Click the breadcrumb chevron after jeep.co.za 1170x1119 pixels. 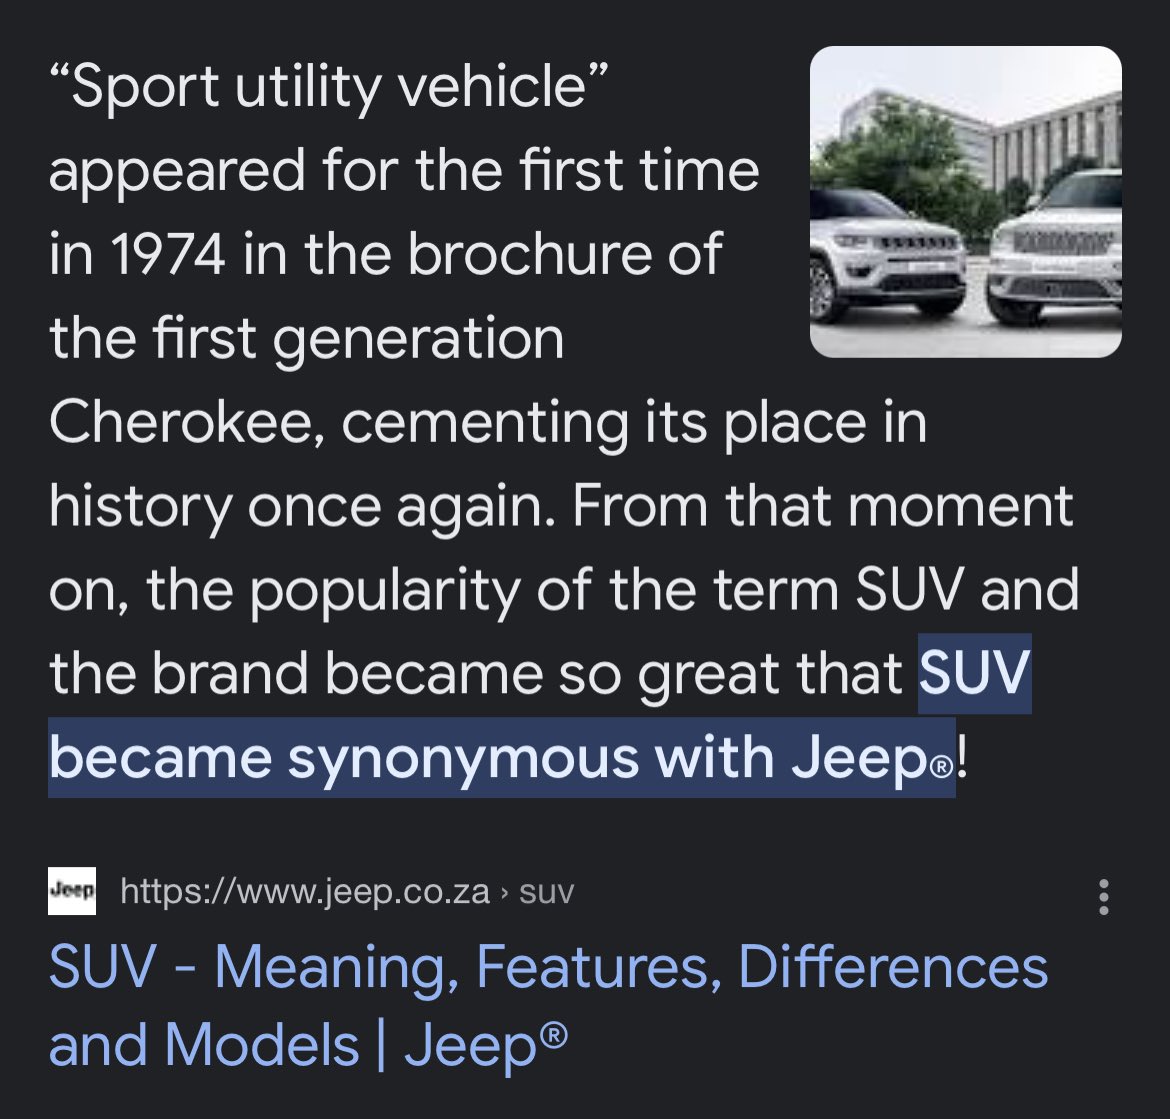(505, 892)
